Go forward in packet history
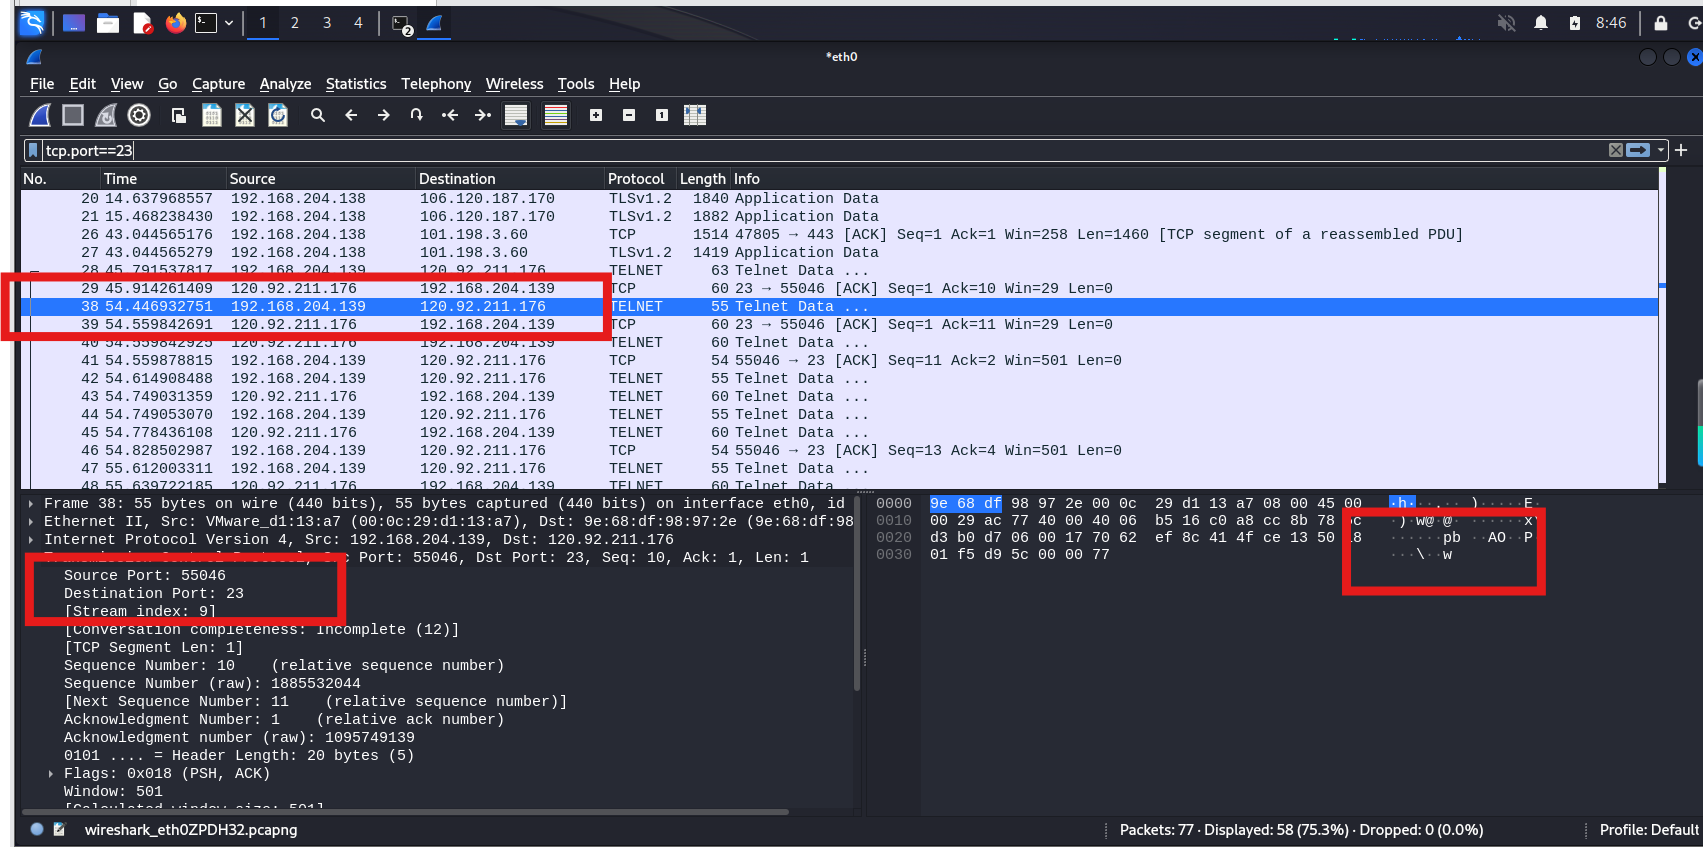Screen dimensions: 1703x847 384,115
